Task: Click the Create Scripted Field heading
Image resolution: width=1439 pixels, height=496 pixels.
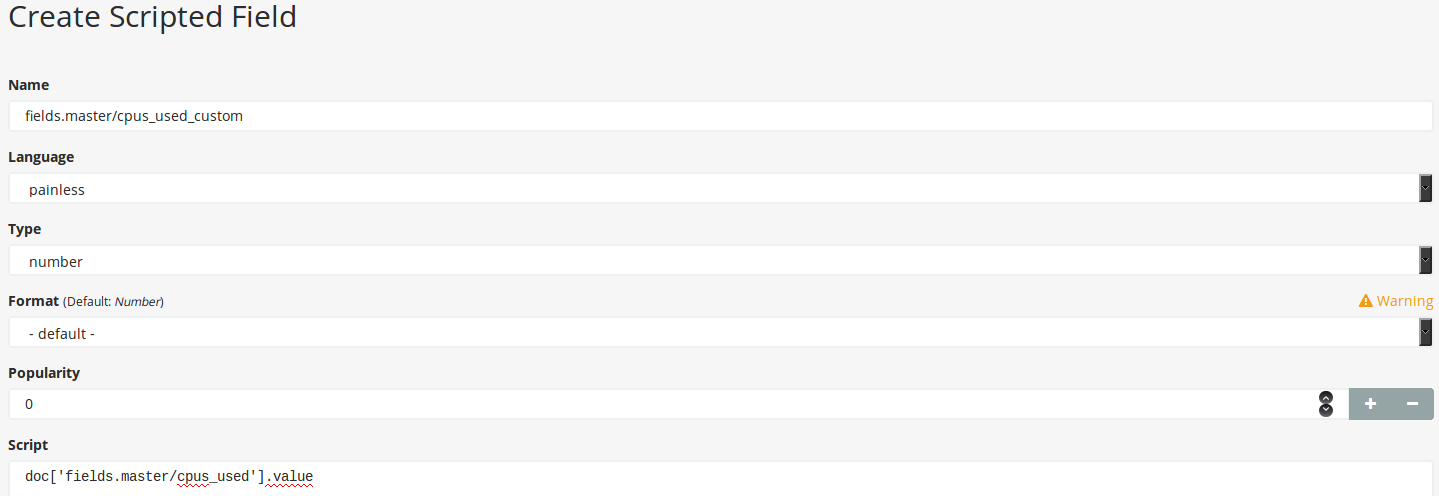Action: (152, 17)
